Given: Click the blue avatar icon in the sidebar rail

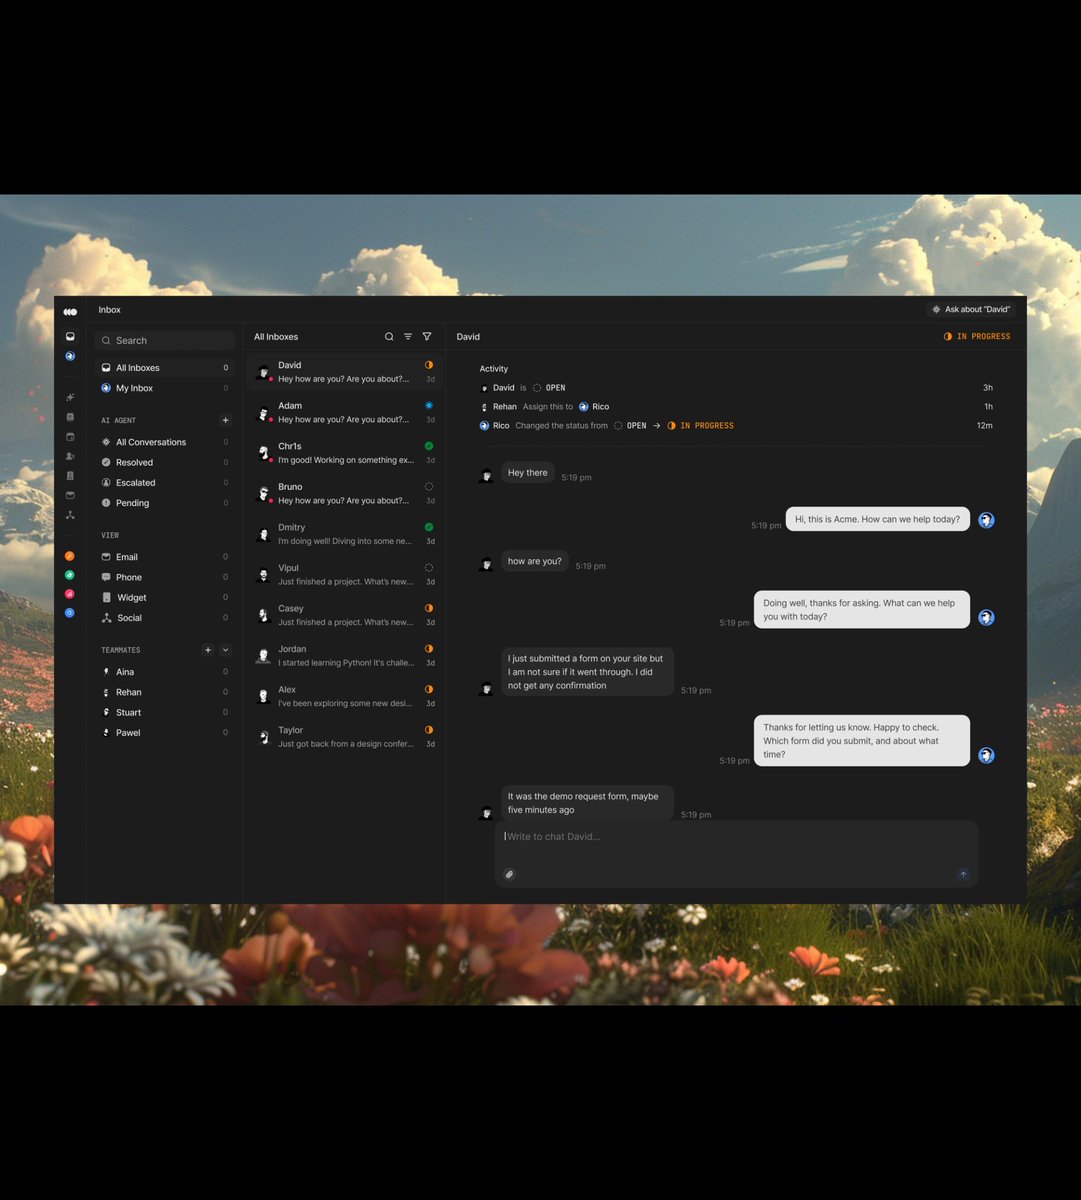Looking at the screenshot, I should [x=70, y=356].
